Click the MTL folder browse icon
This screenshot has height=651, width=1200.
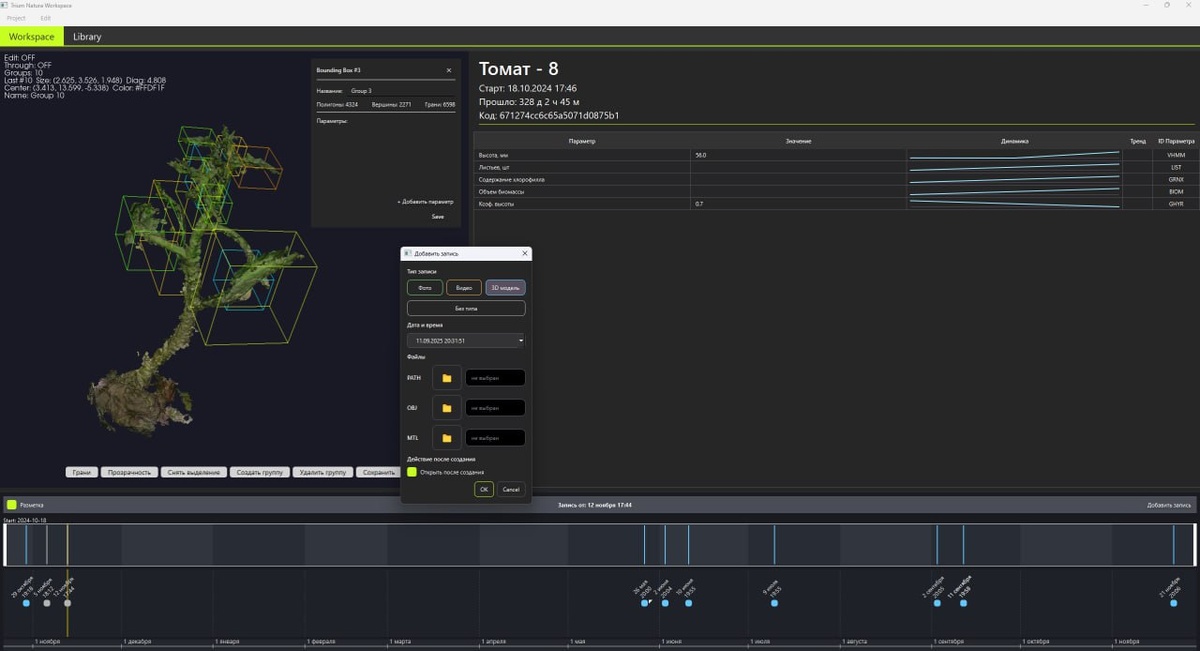click(447, 438)
